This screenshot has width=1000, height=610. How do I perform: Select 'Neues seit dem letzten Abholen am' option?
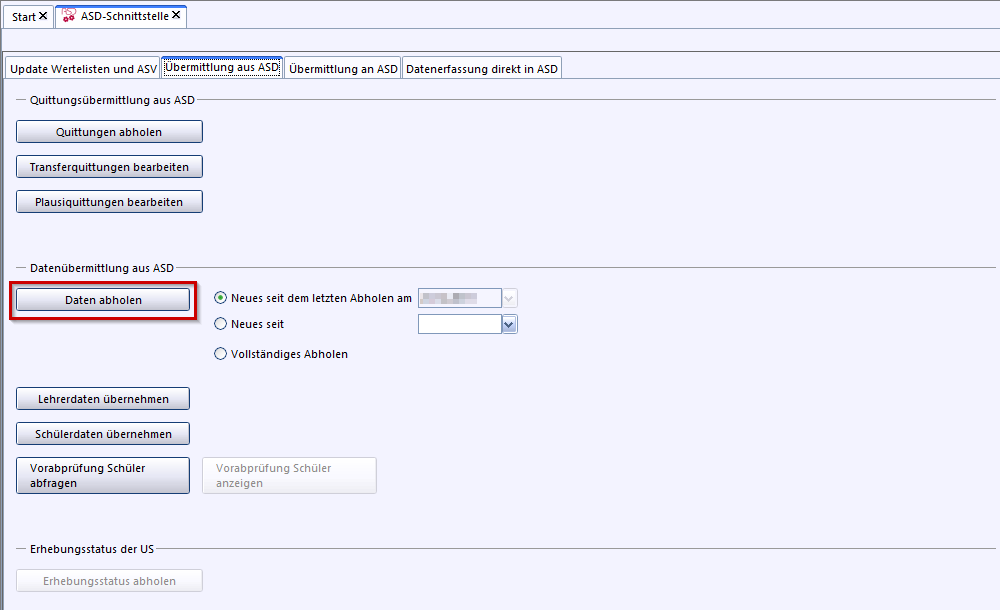pyautogui.click(x=221, y=298)
